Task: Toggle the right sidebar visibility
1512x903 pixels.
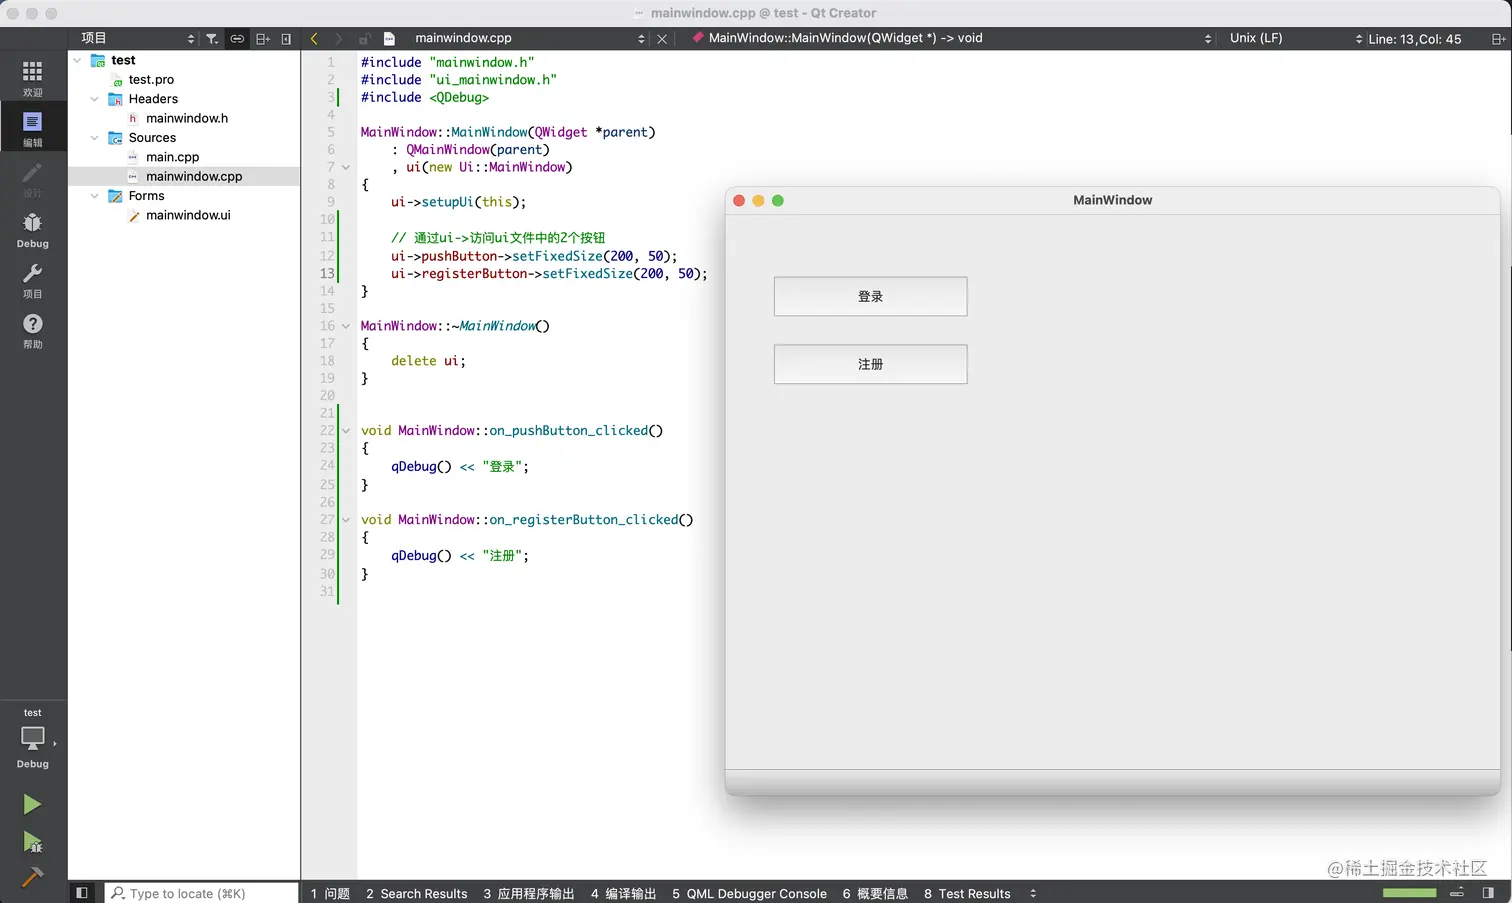Action: click(x=1488, y=893)
